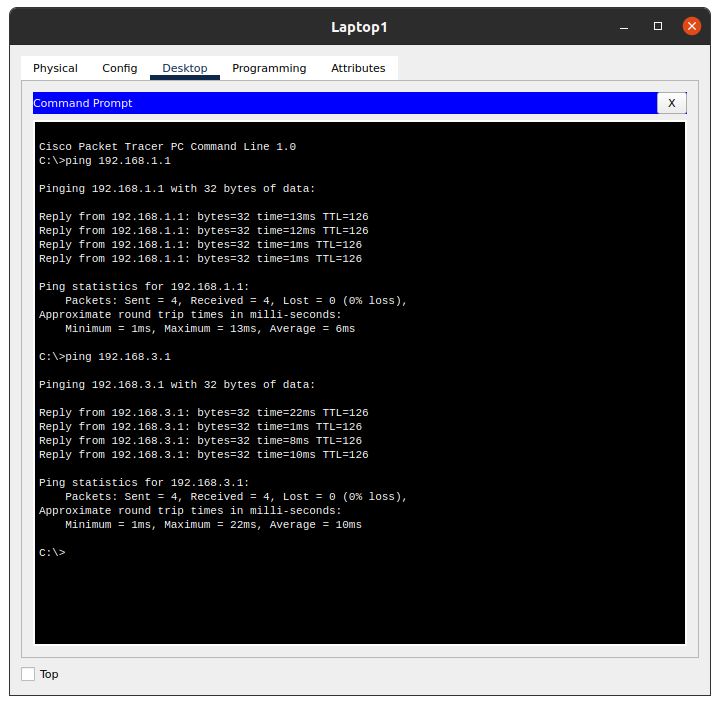This screenshot has height=705, width=720.
Task: Click 'Ping statistics for 192.168.1.1:' line
Action: click(144, 287)
